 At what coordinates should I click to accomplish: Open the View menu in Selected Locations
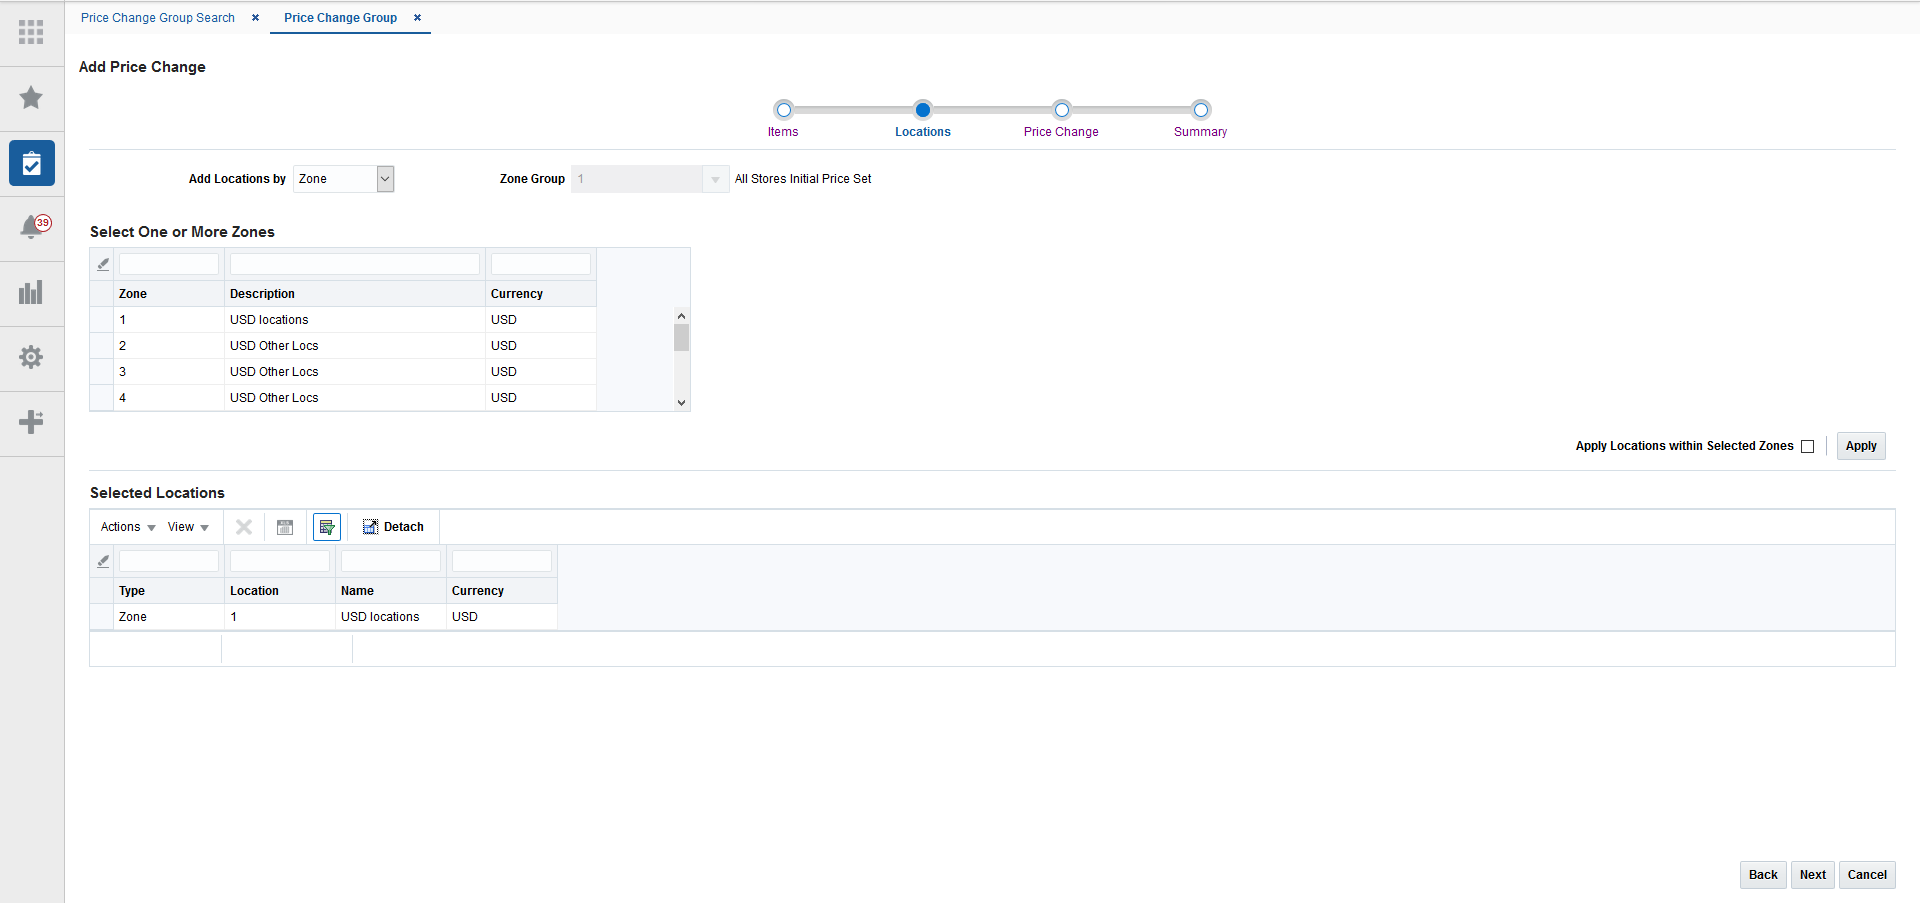[x=187, y=527]
